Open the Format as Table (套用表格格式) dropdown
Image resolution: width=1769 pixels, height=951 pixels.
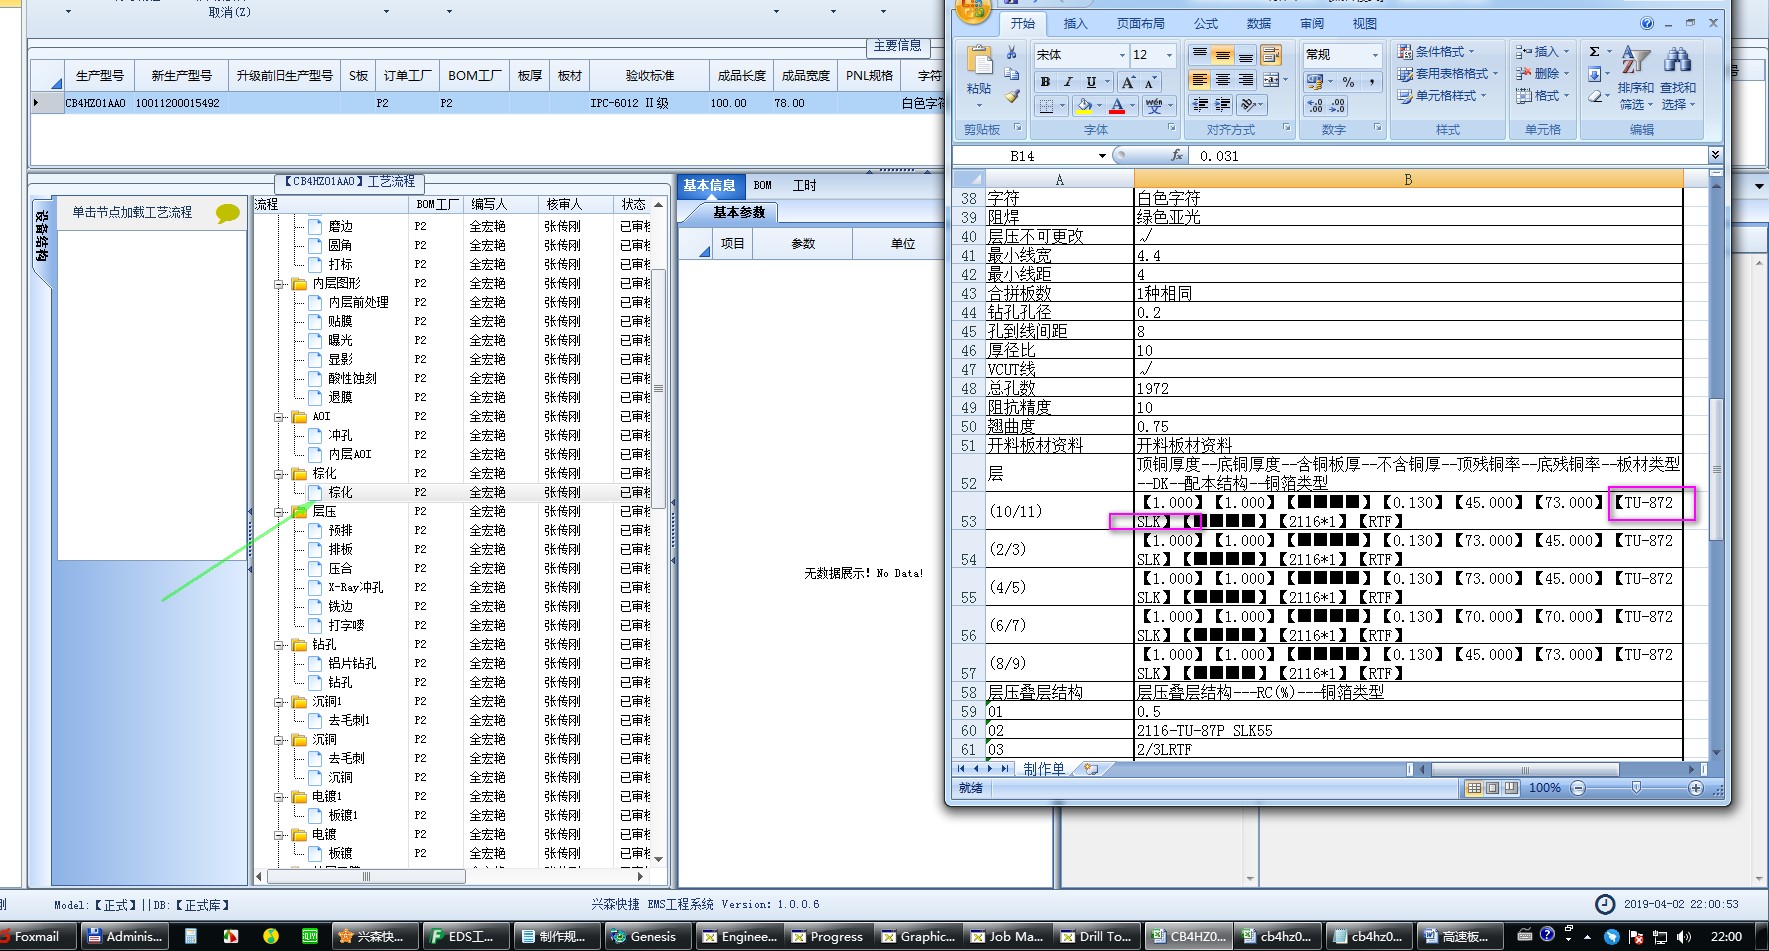1447,74
